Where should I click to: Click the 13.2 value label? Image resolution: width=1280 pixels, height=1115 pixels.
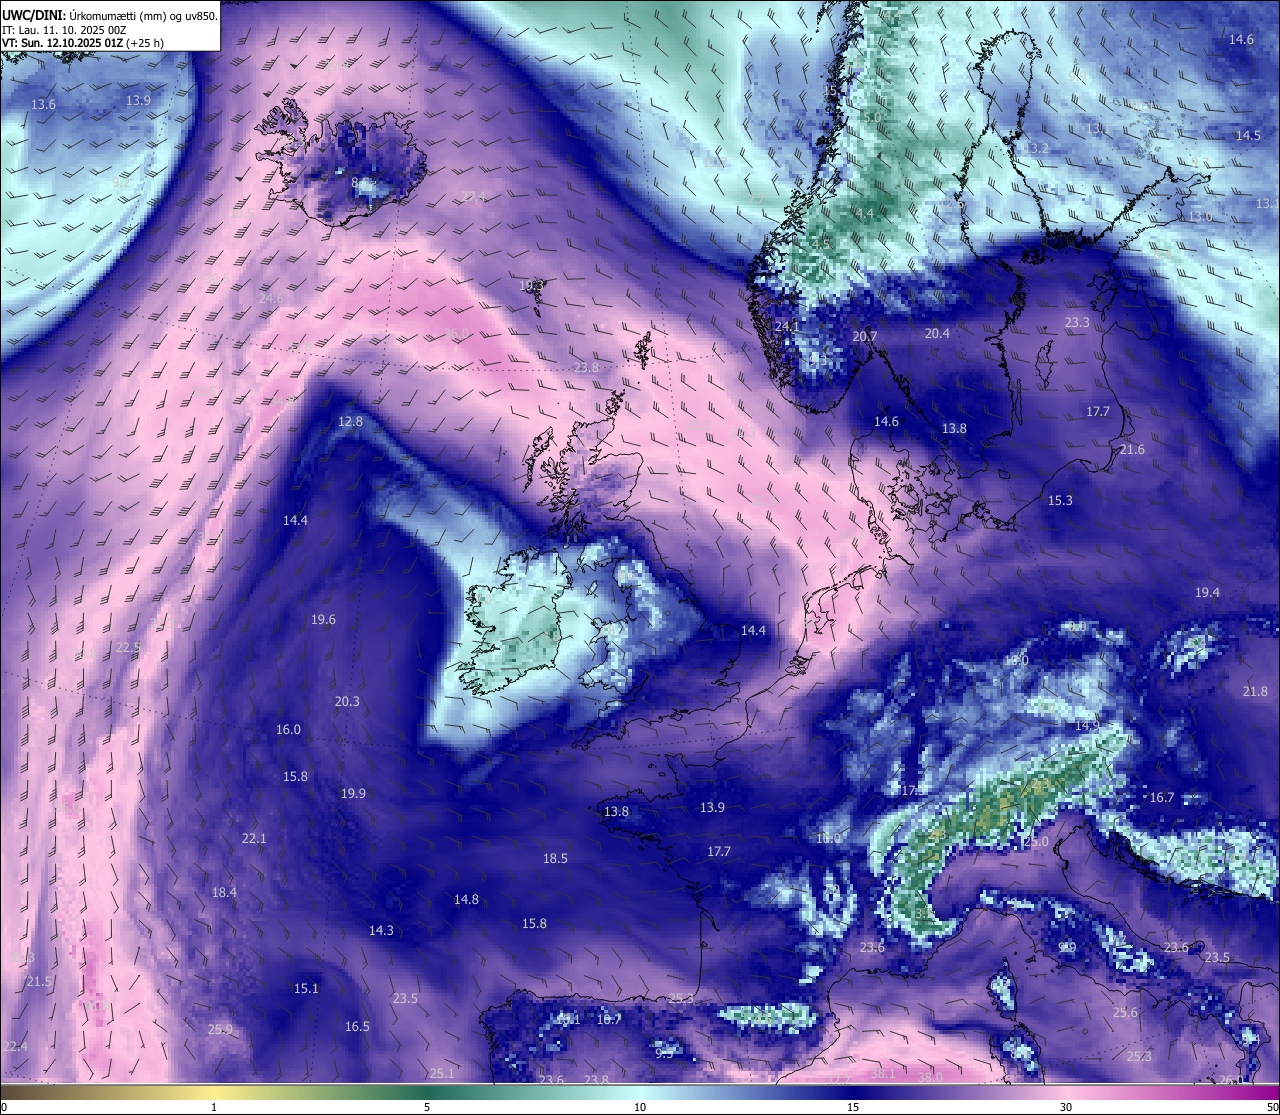click(1036, 149)
